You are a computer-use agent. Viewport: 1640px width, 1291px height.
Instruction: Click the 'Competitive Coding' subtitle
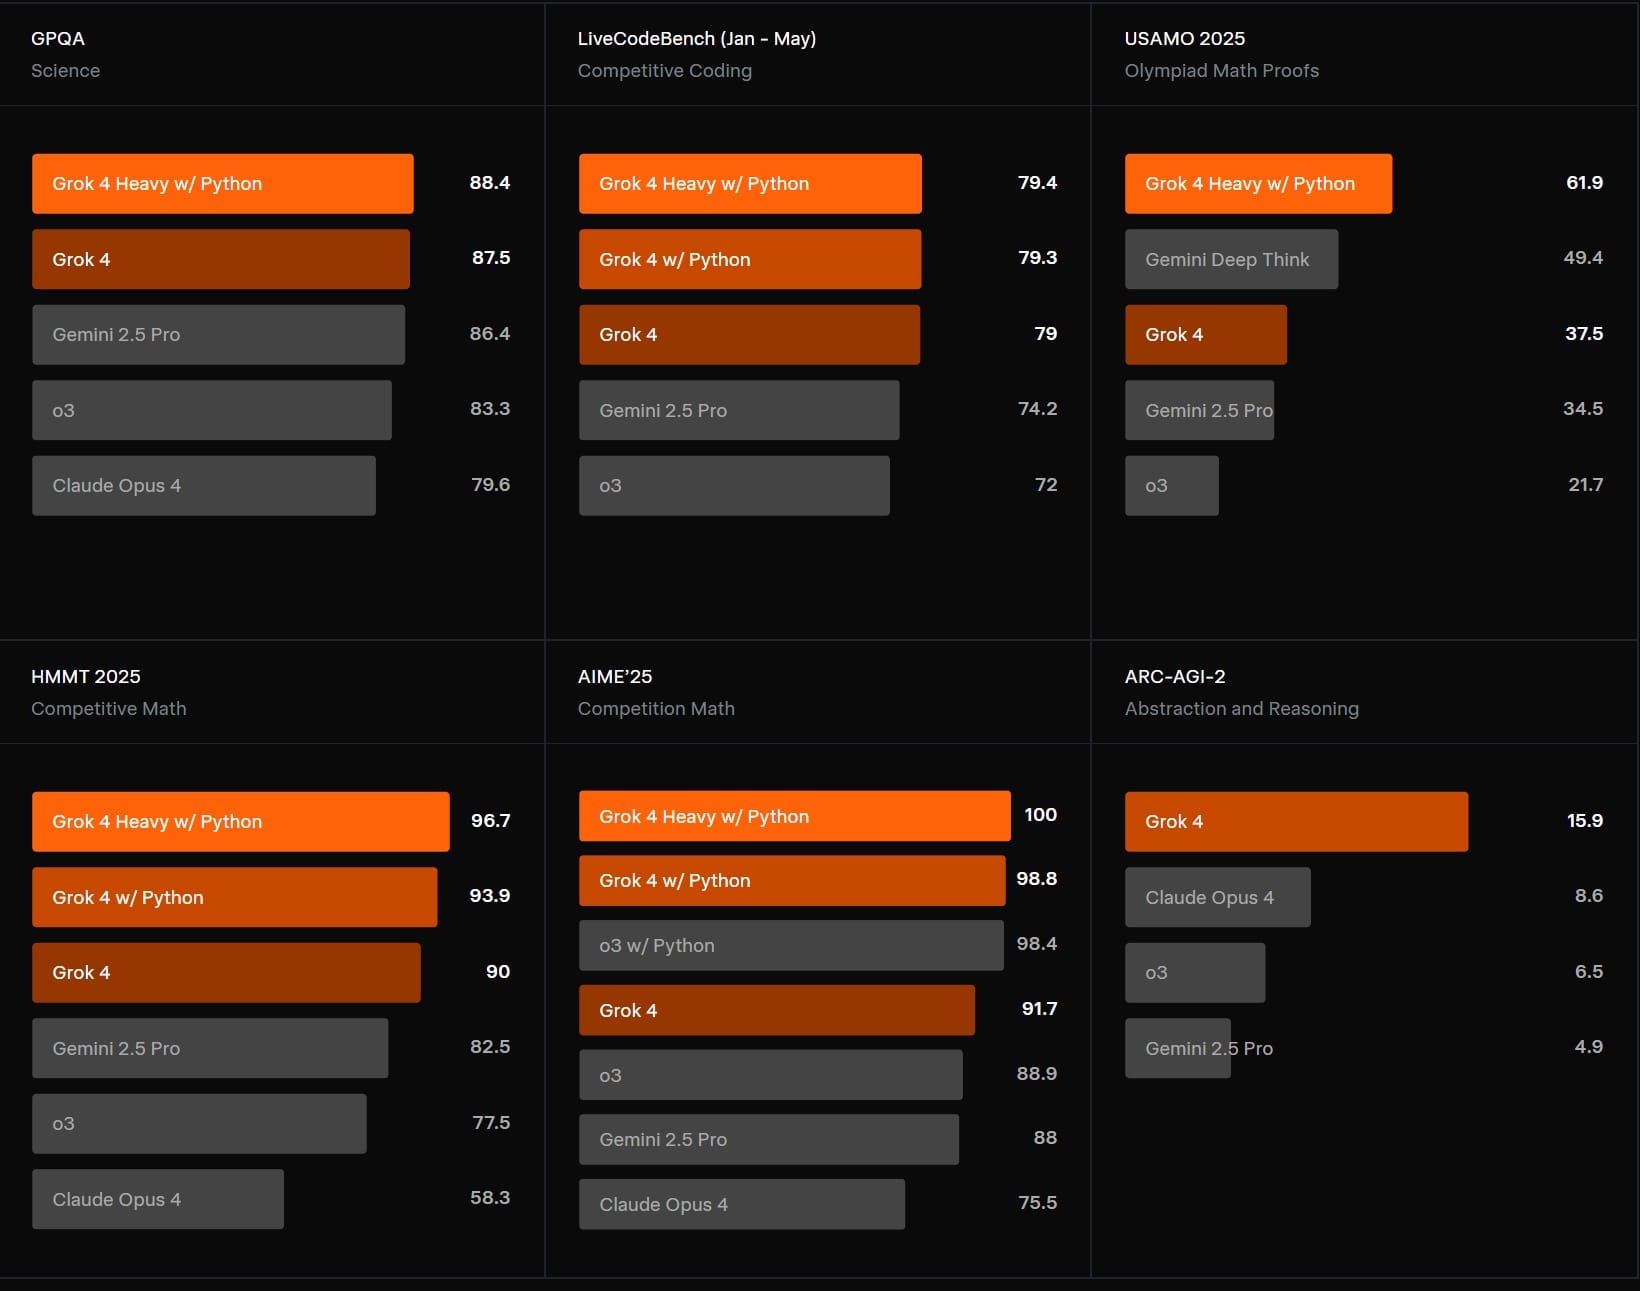(x=665, y=70)
